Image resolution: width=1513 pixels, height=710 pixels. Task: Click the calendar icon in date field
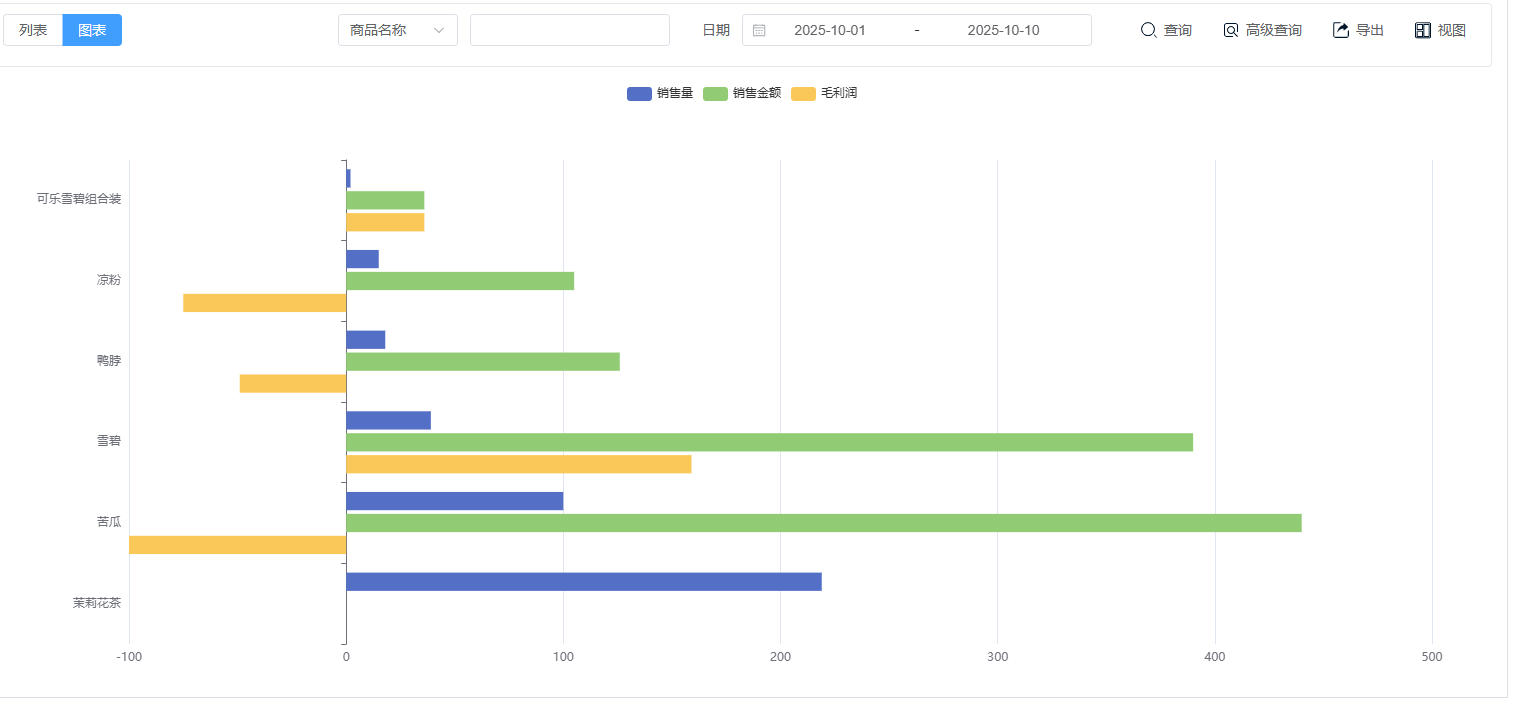click(759, 30)
